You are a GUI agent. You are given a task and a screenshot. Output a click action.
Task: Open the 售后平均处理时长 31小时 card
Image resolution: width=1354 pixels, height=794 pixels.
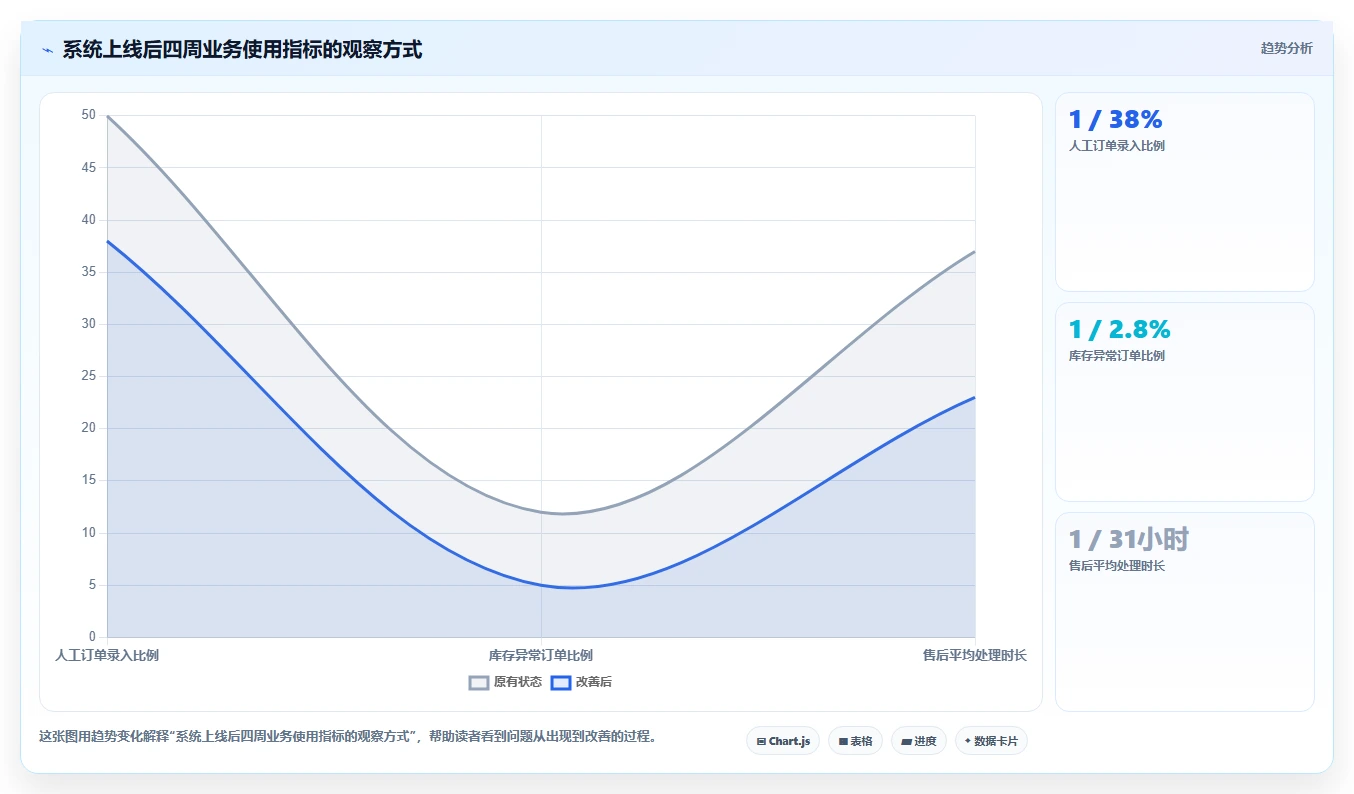pos(1184,612)
